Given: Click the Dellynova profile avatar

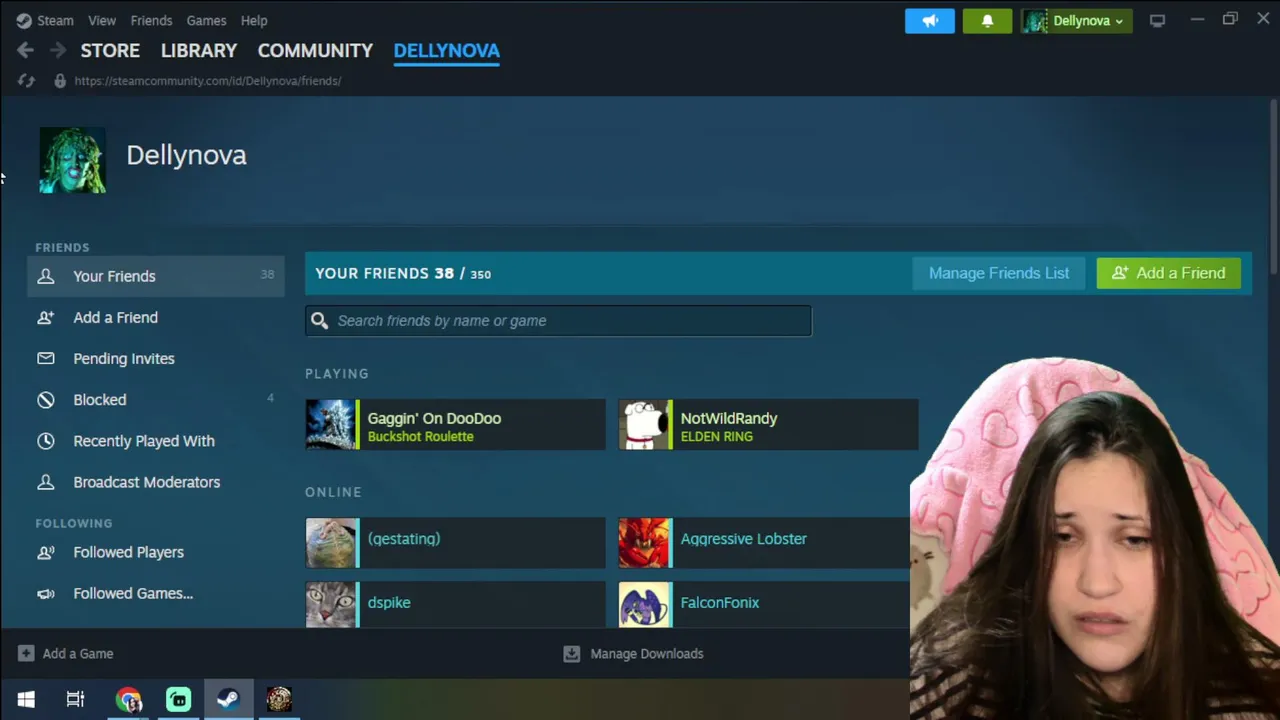Looking at the screenshot, I should pos(72,160).
